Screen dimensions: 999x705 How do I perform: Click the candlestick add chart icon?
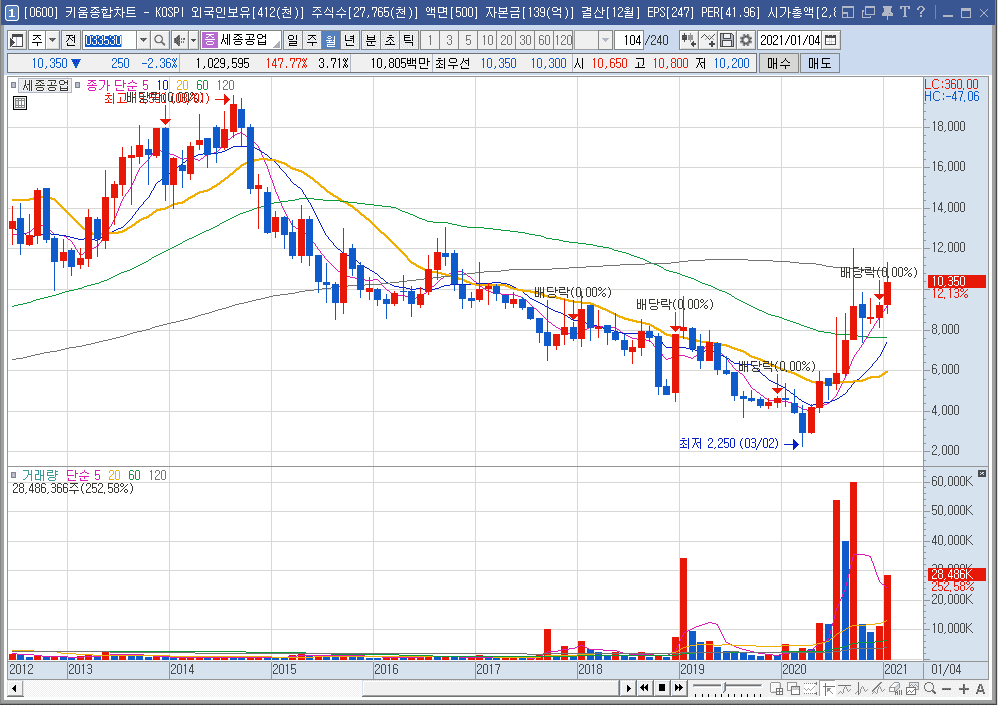pyautogui.click(x=688, y=41)
